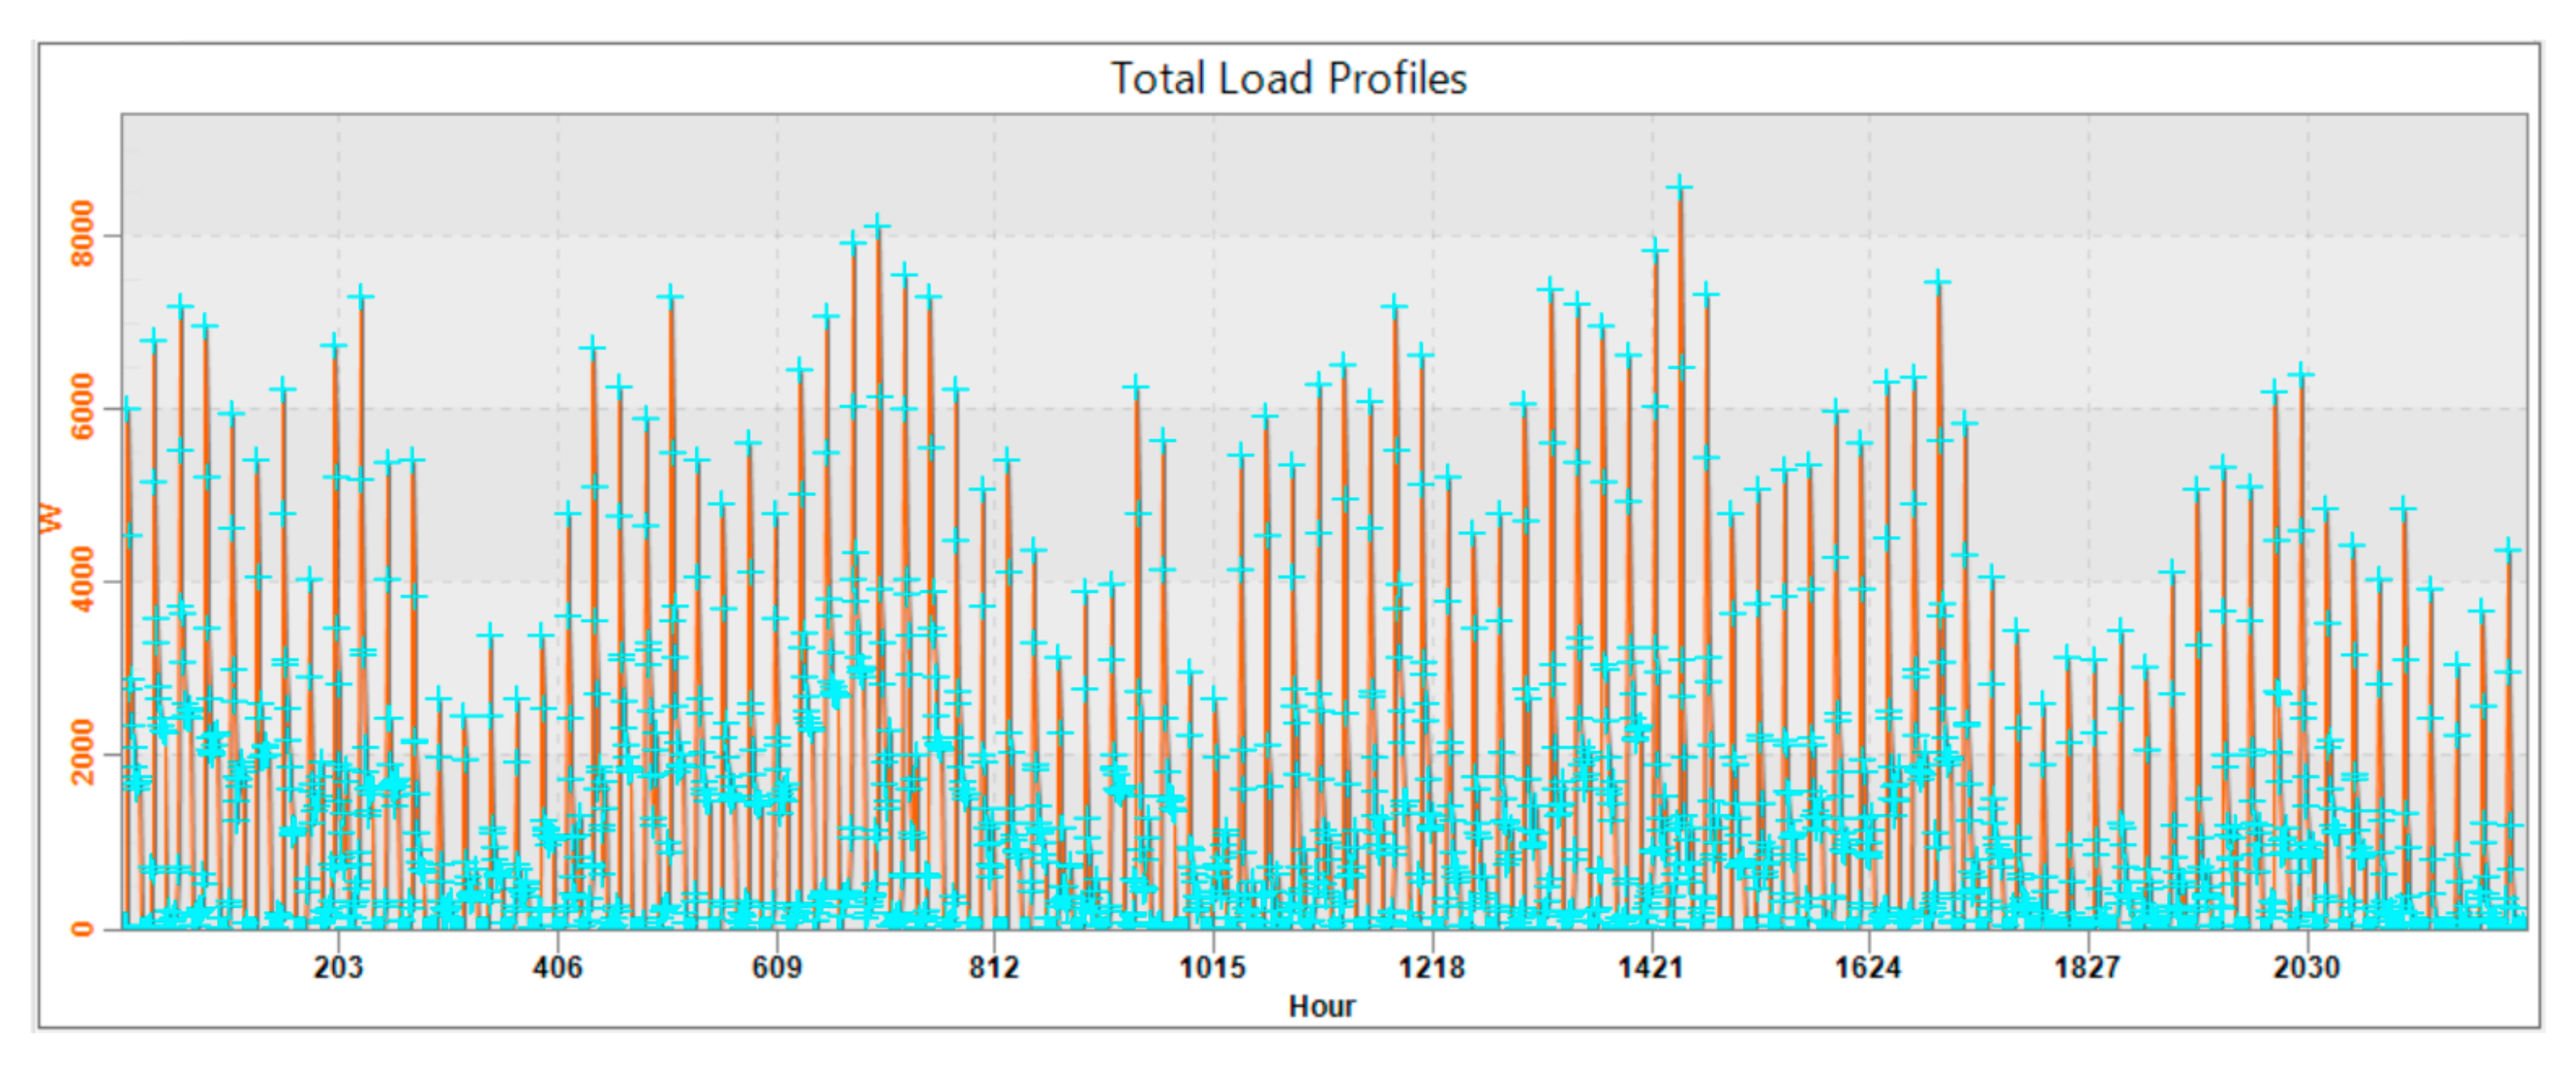Click the cyan peak marker at far right edge
The height and width of the screenshot is (1066, 2576).
tap(2507, 550)
